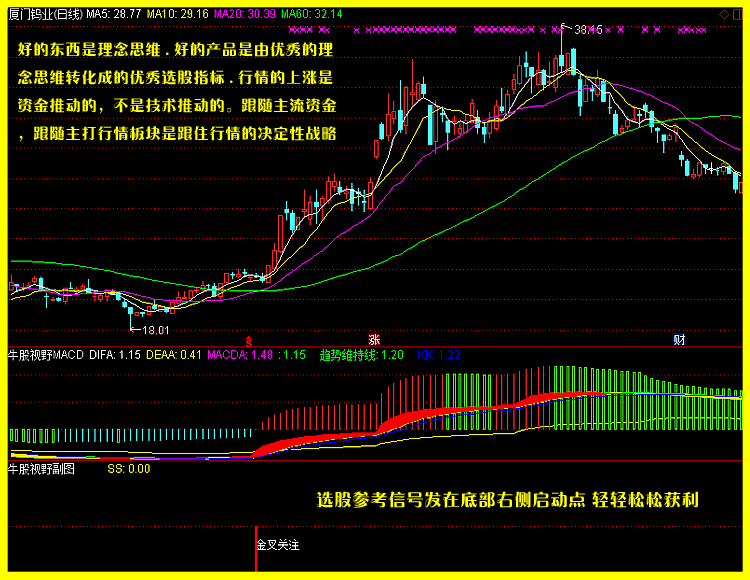The image size is (750, 580).
Task: Click the green MA60: 32.14 label
Action: click(311, 14)
